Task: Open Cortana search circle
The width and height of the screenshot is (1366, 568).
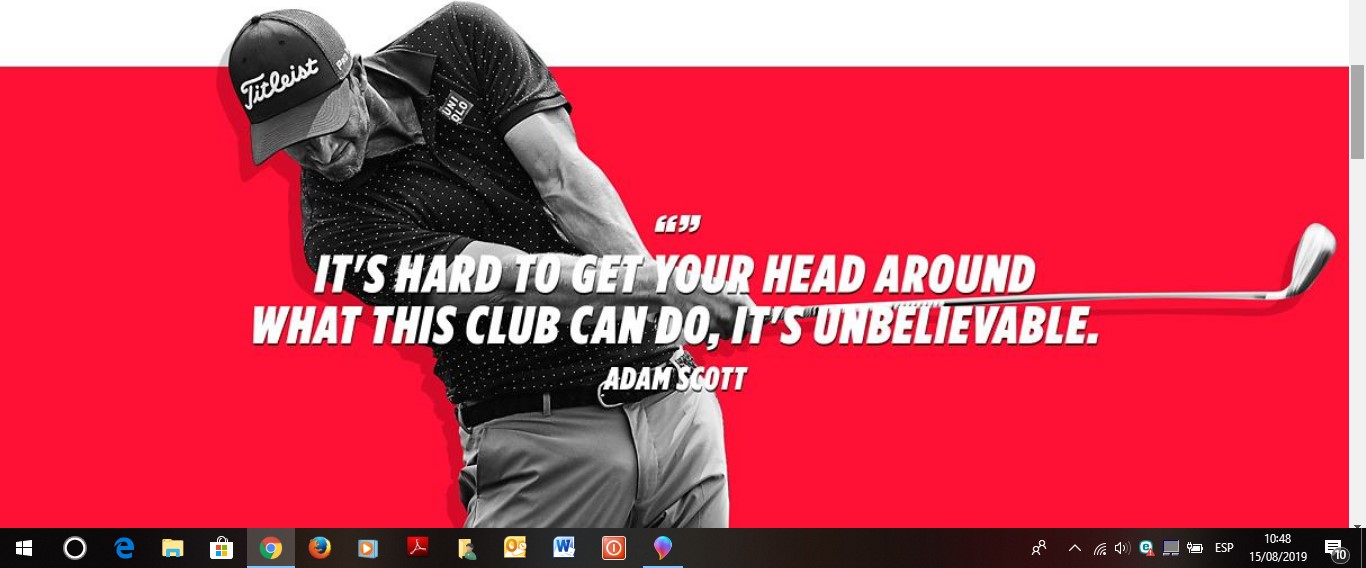Action: pyautogui.click(x=75, y=548)
